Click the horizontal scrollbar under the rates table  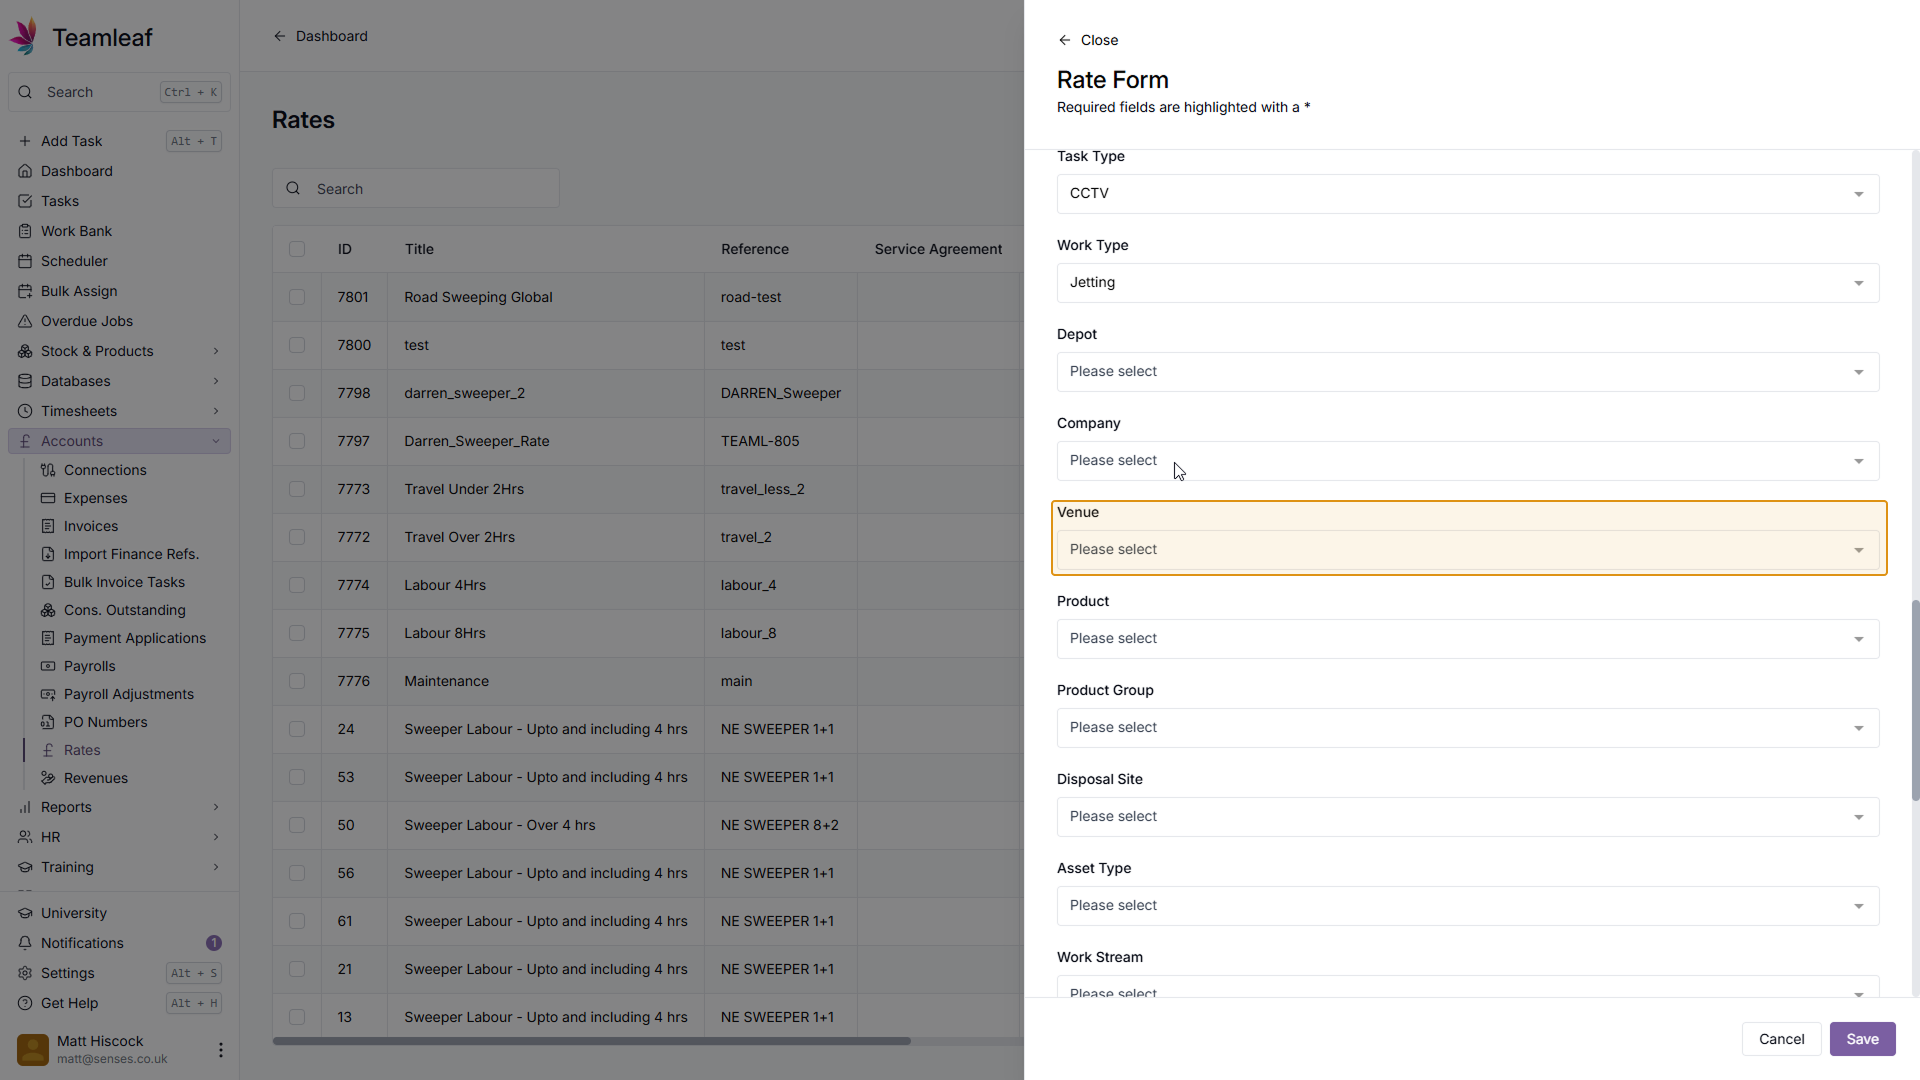pos(591,1041)
